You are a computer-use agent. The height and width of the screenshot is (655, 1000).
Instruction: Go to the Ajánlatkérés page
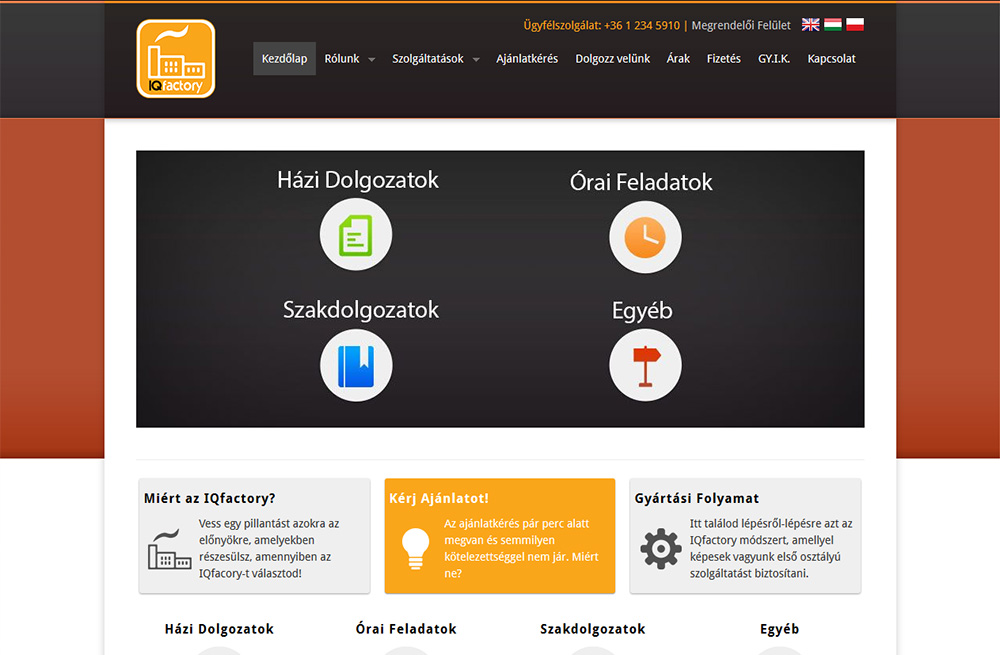[x=527, y=59]
